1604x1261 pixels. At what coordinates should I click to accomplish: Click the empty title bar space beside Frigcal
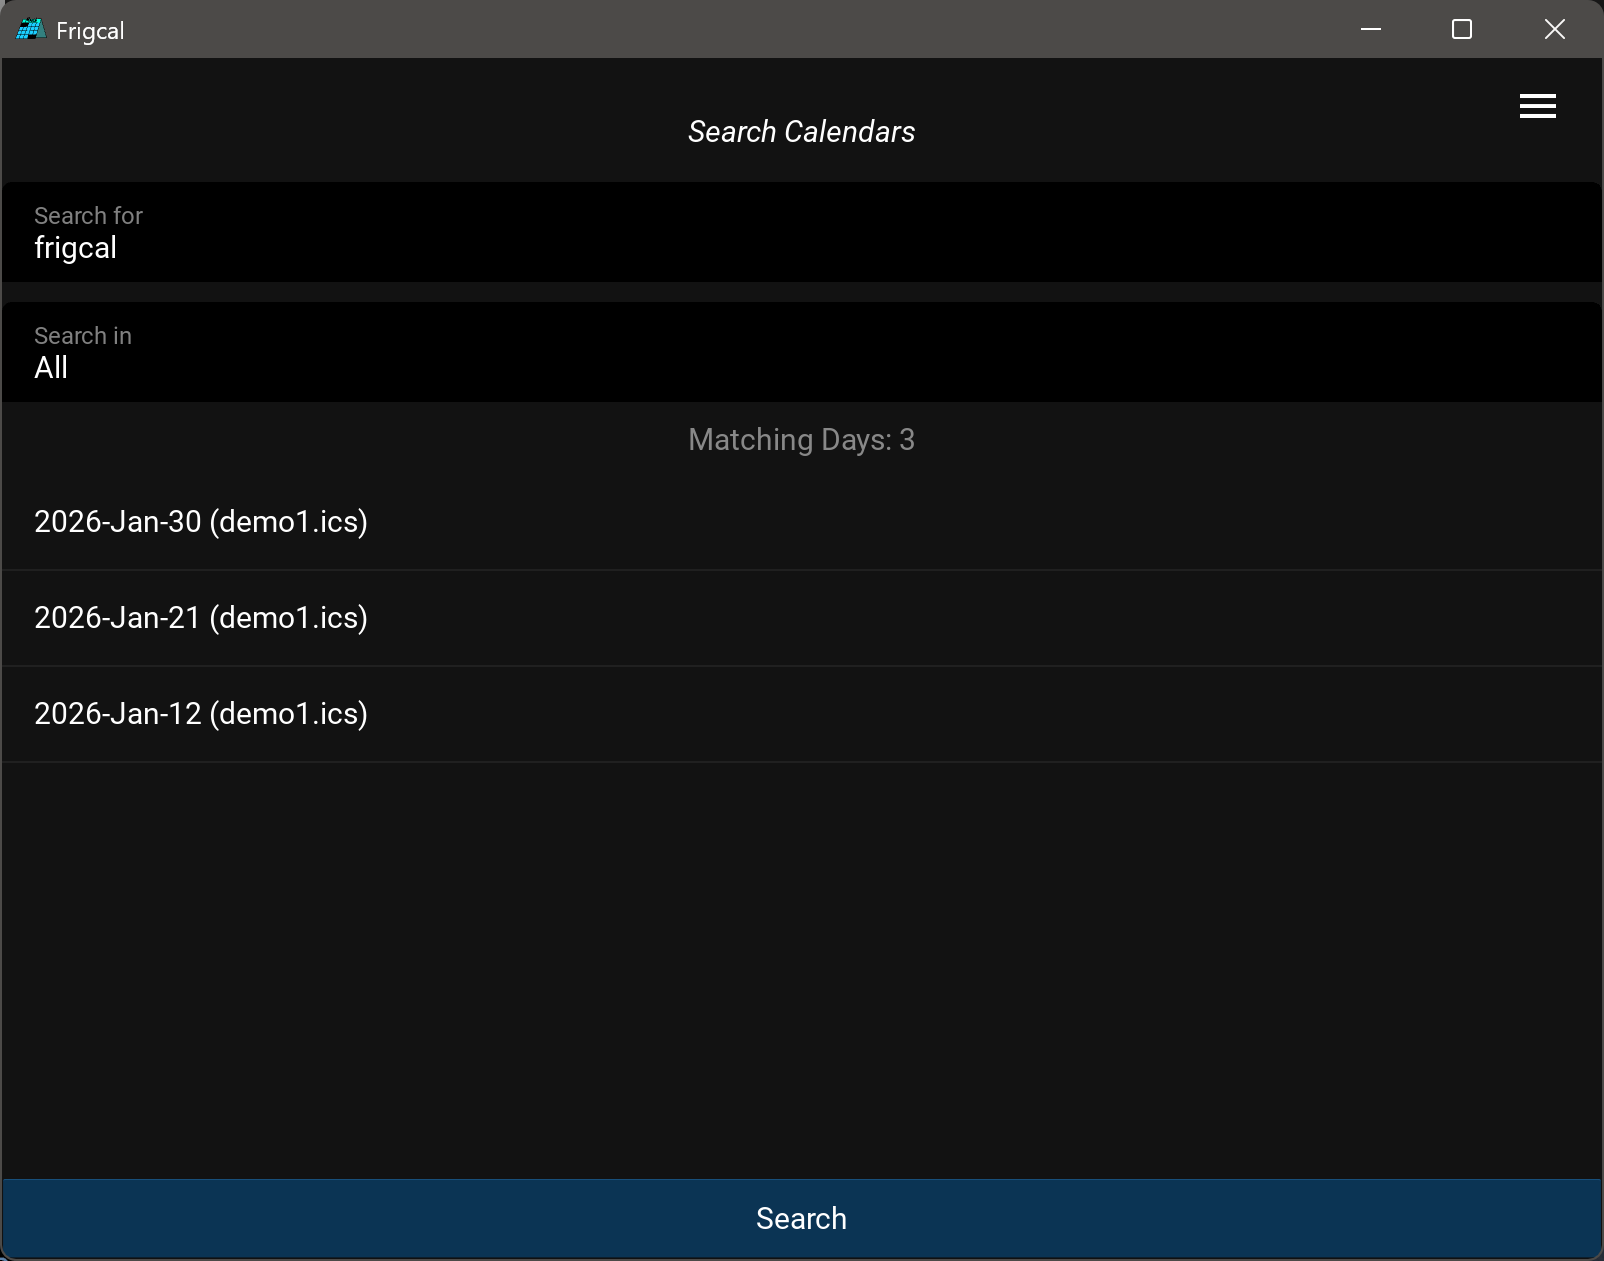click(700, 30)
